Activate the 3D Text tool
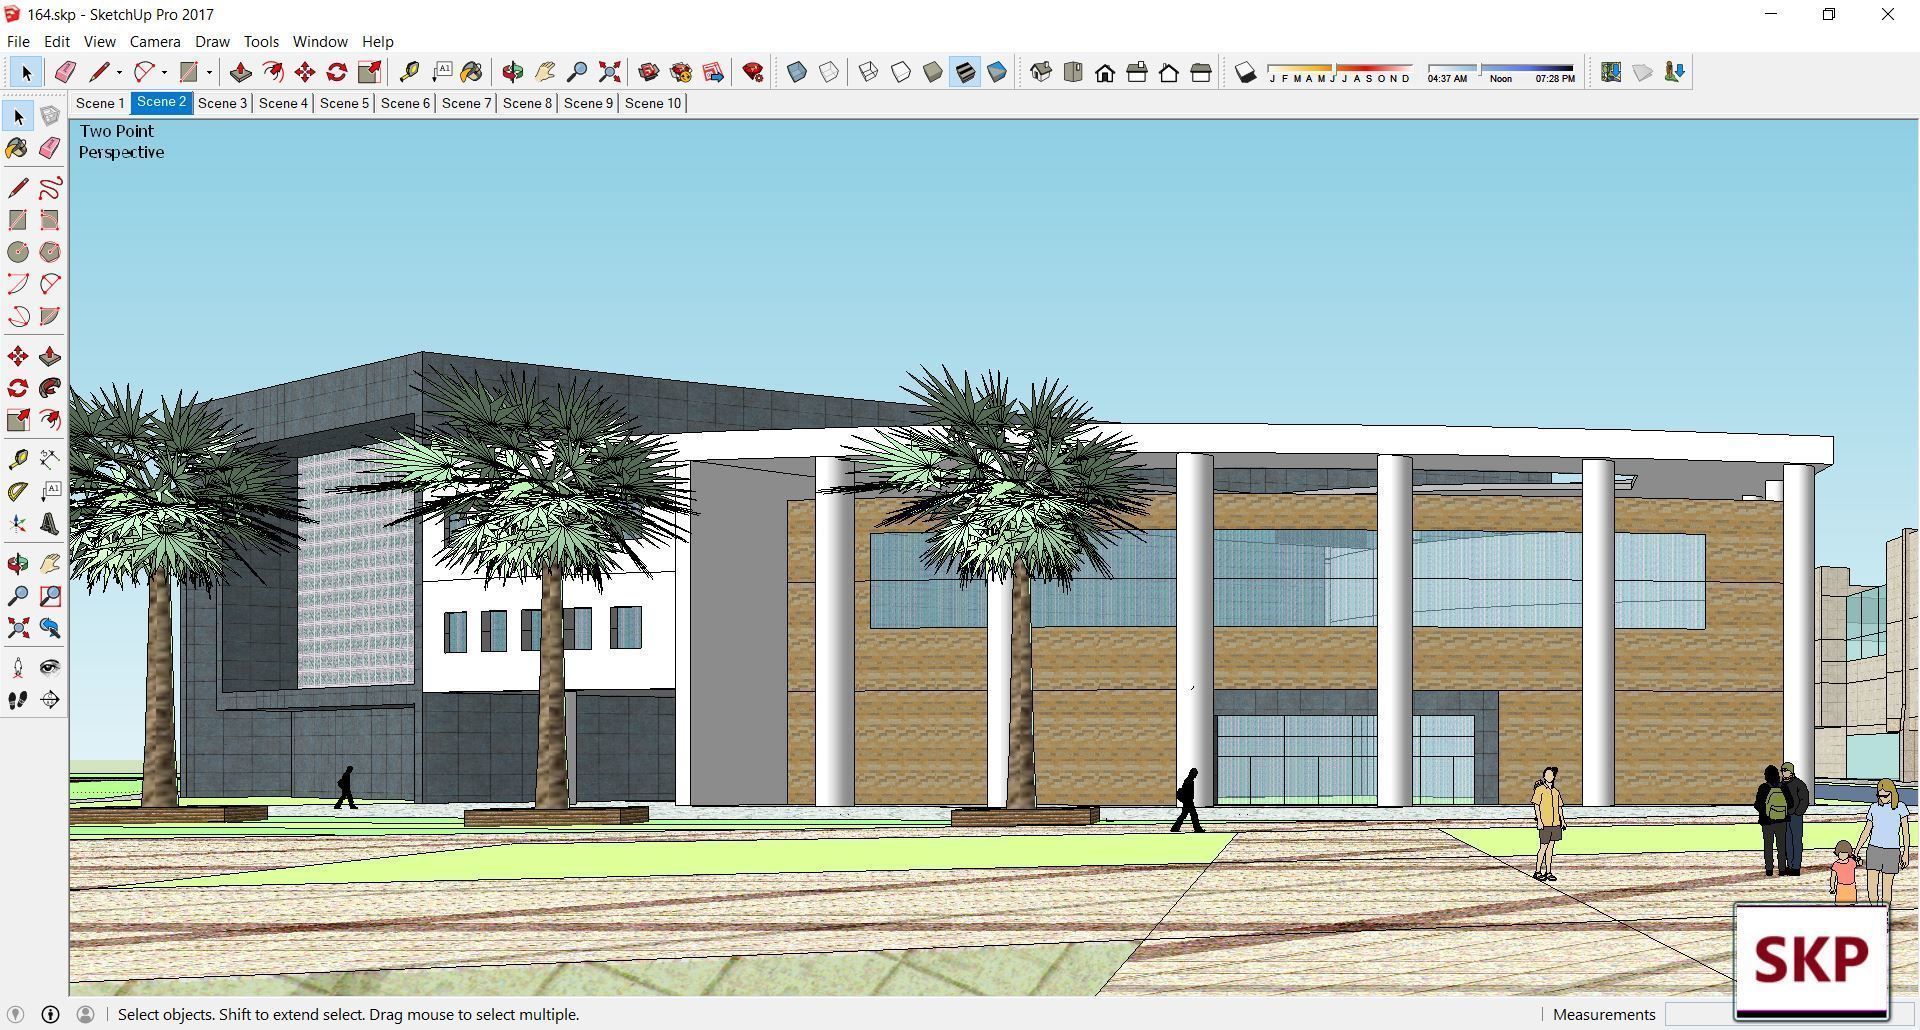This screenshot has height=1030, width=1920. [50, 524]
